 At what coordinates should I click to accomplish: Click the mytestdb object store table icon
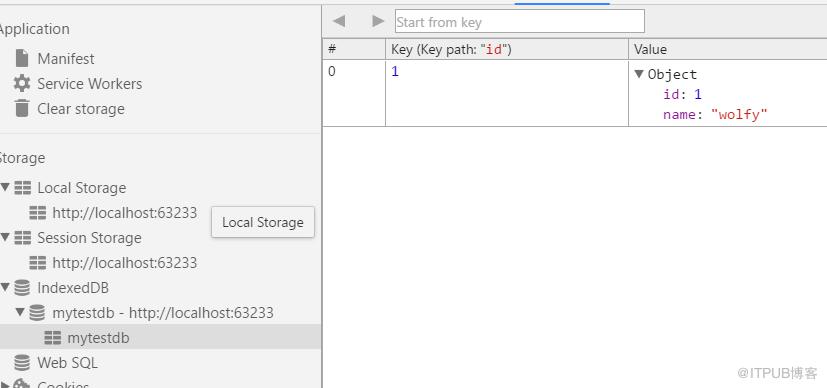(52, 338)
